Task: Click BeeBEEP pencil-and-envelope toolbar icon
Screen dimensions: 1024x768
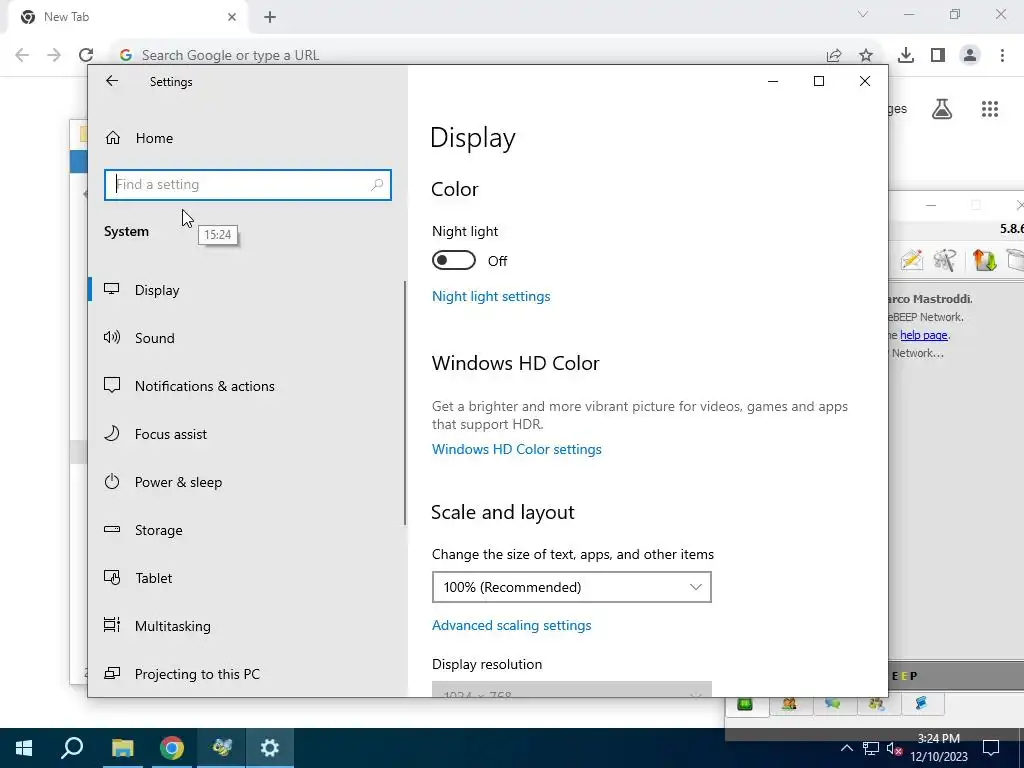Action: click(912, 260)
